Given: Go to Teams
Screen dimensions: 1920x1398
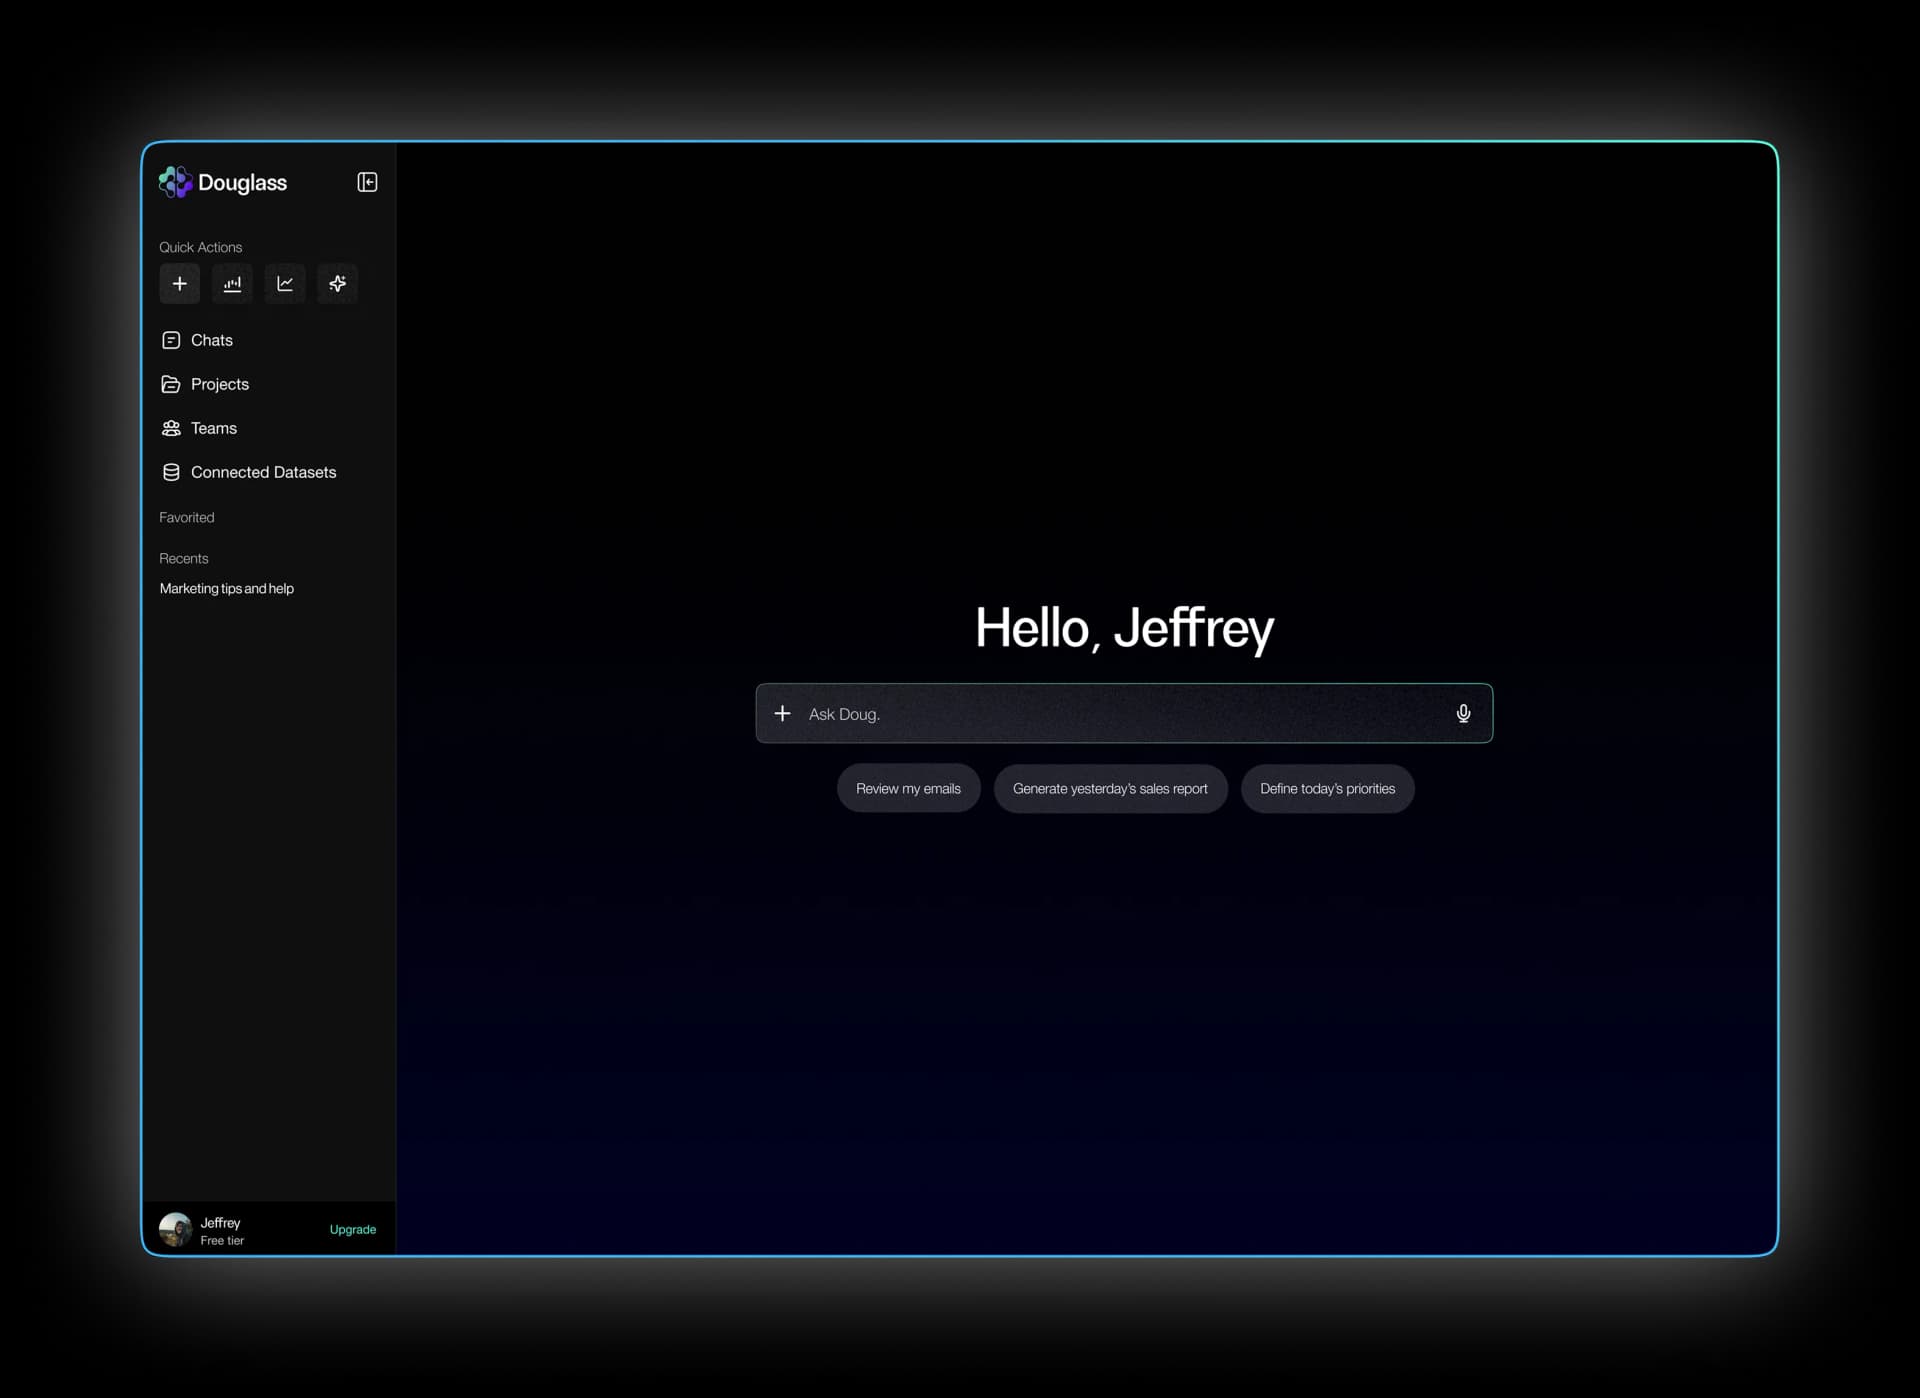Looking at the screenshot, I should pyautogui.click(x=213, y=428).
